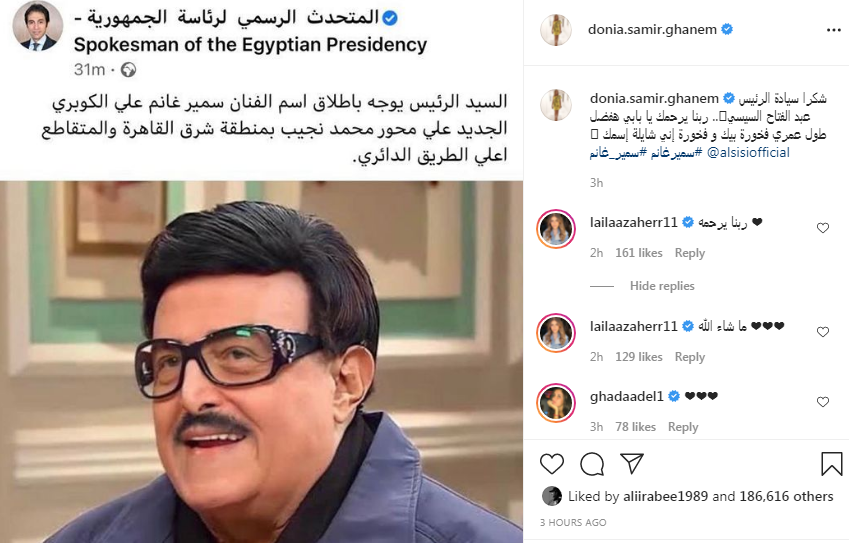Reply to lailaazaherr11's 161-likes comment
The image size is (849, 543).
(x=690, y=253)
